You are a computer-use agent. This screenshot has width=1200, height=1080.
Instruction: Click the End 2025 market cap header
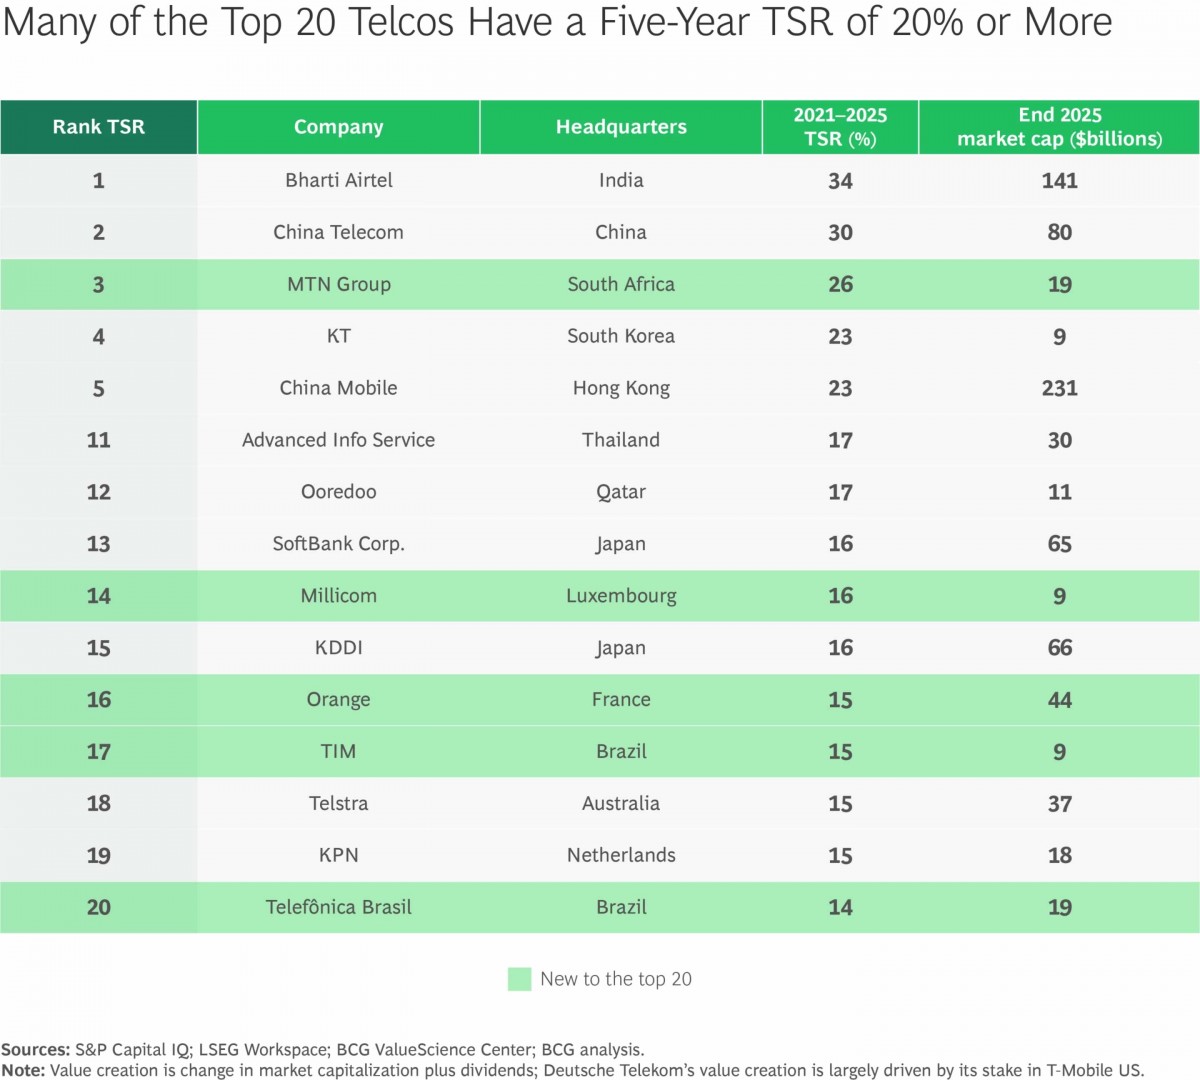1059,127
